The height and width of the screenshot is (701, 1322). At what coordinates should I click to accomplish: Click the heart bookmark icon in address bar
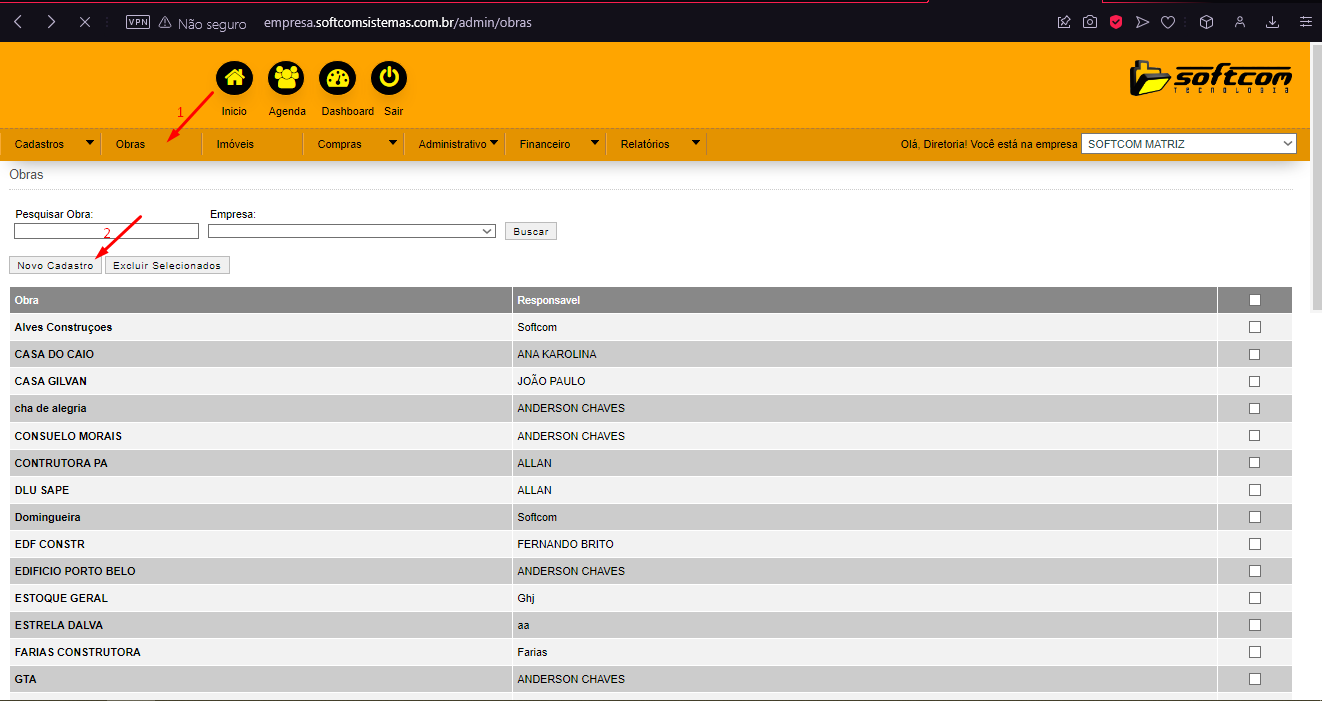tap(1167, 21)
